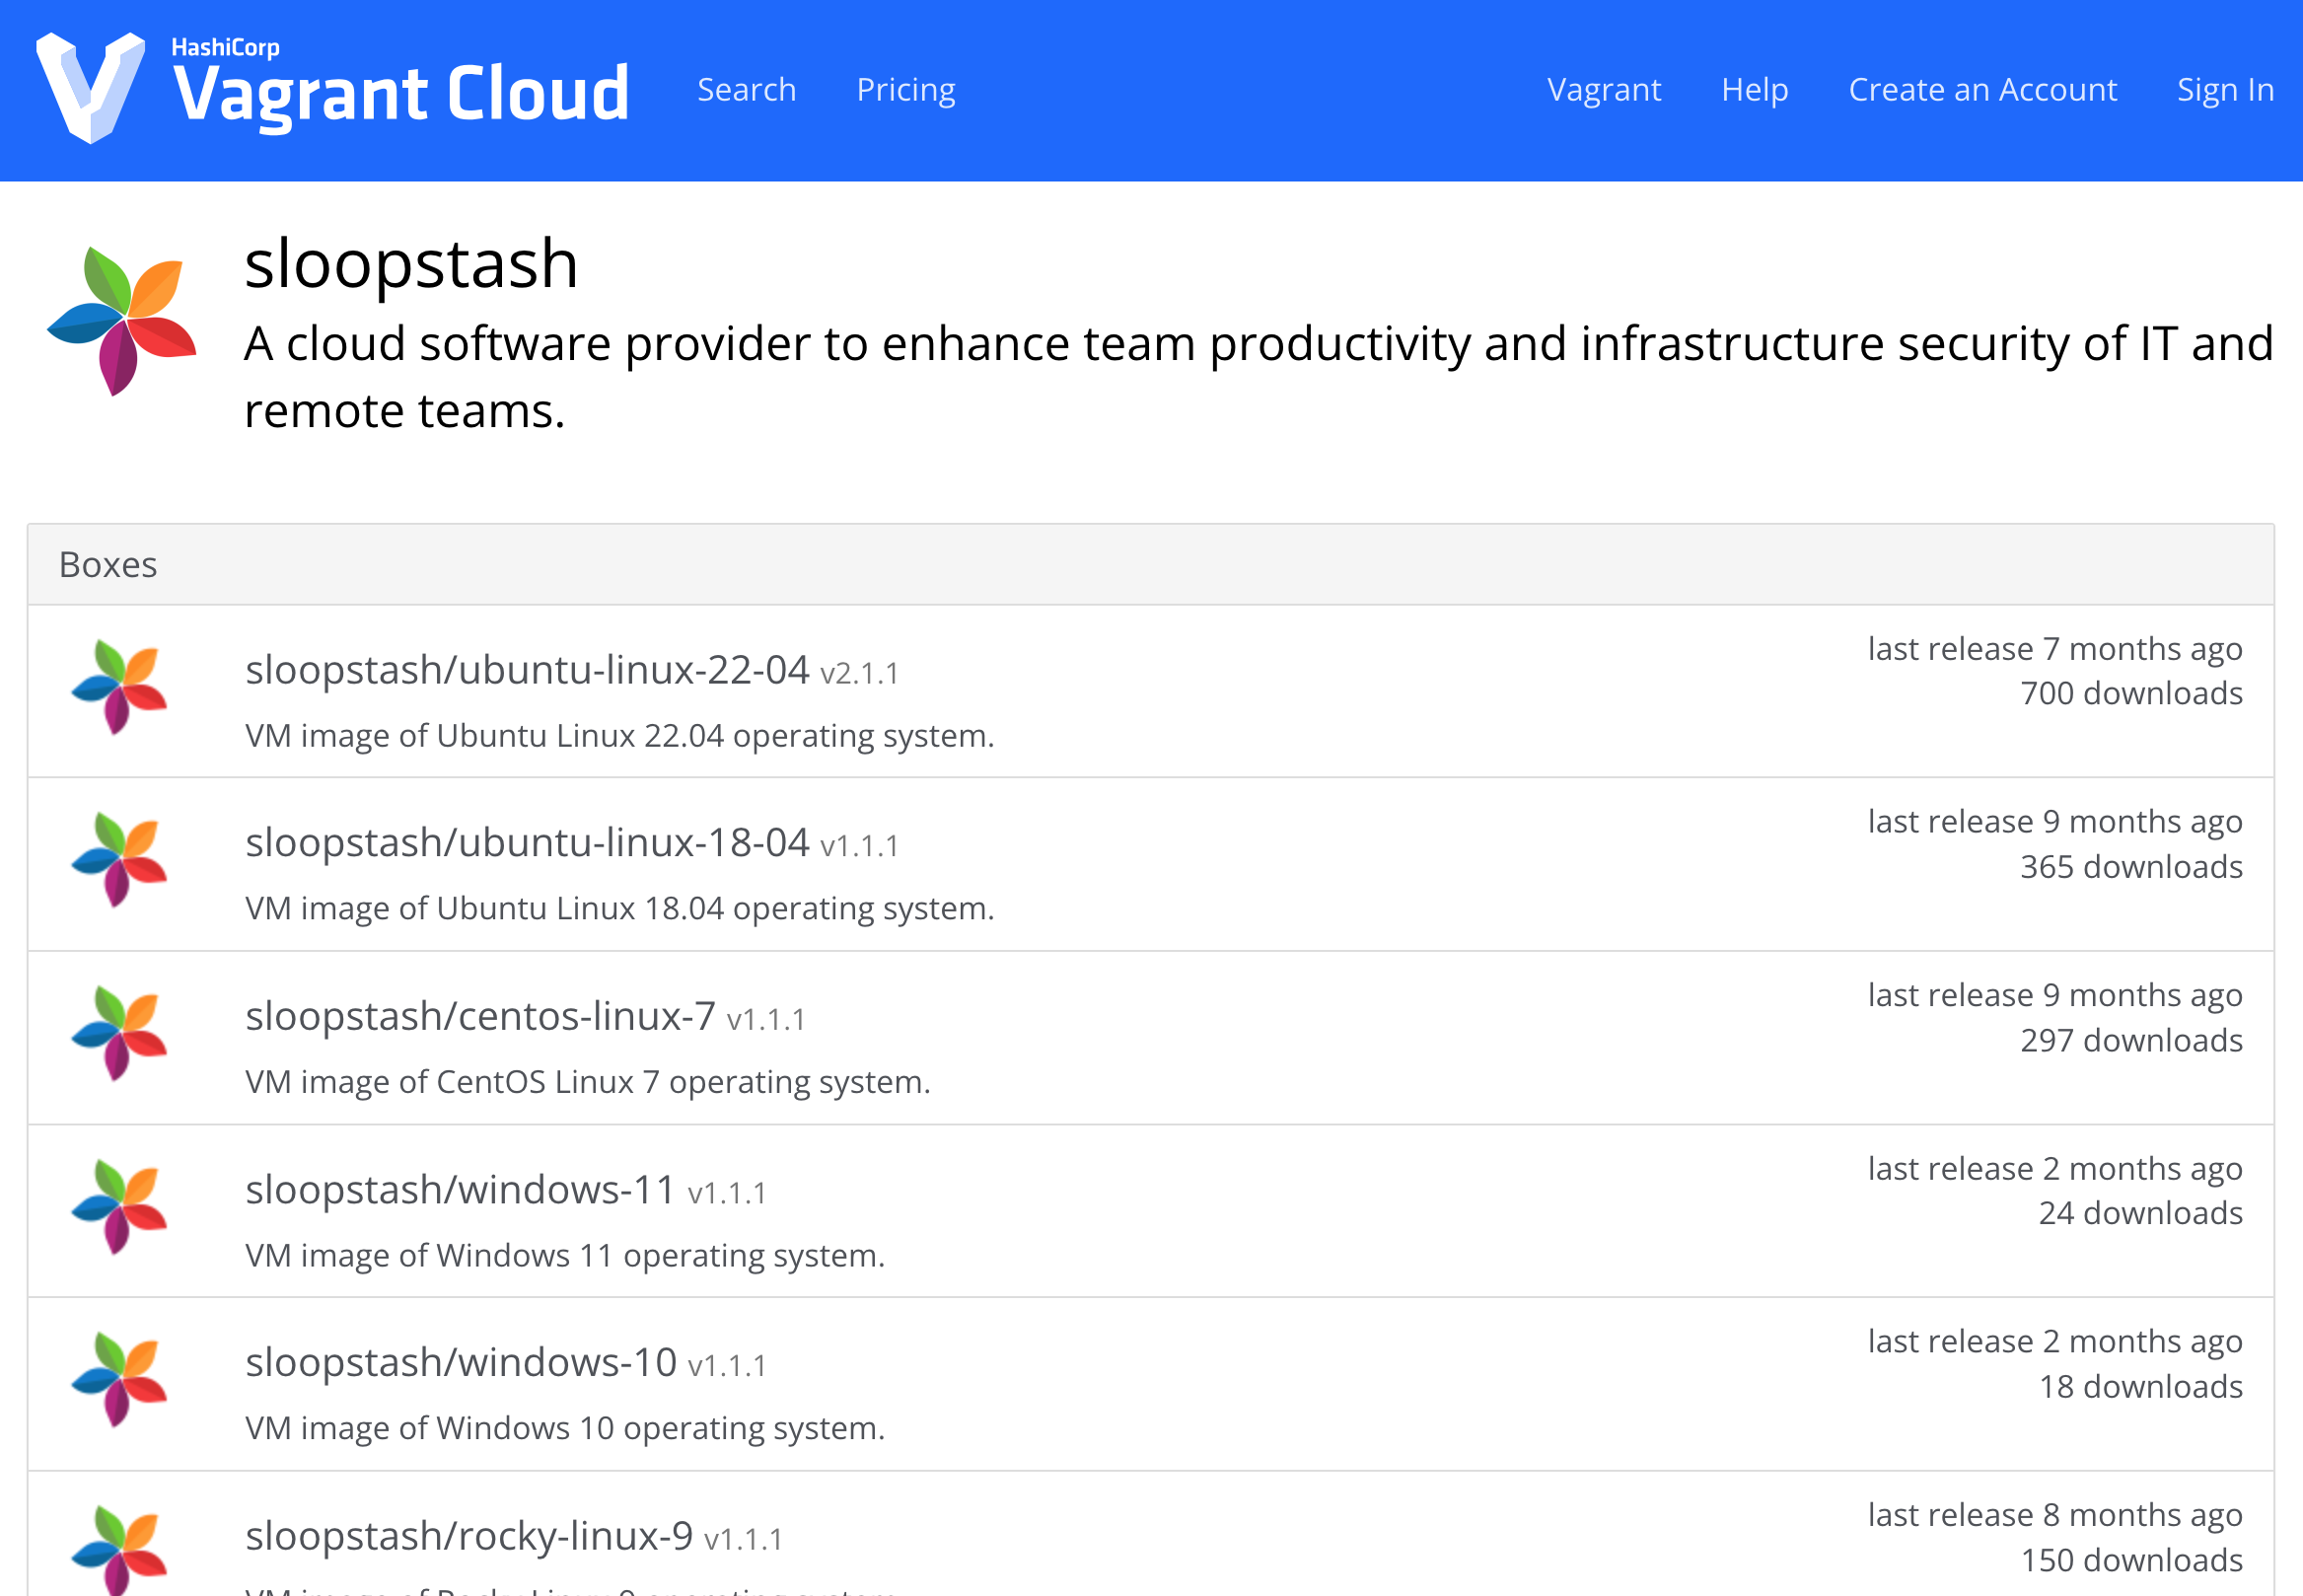Click '700 downloads' text

click(x=2131, y=693)
